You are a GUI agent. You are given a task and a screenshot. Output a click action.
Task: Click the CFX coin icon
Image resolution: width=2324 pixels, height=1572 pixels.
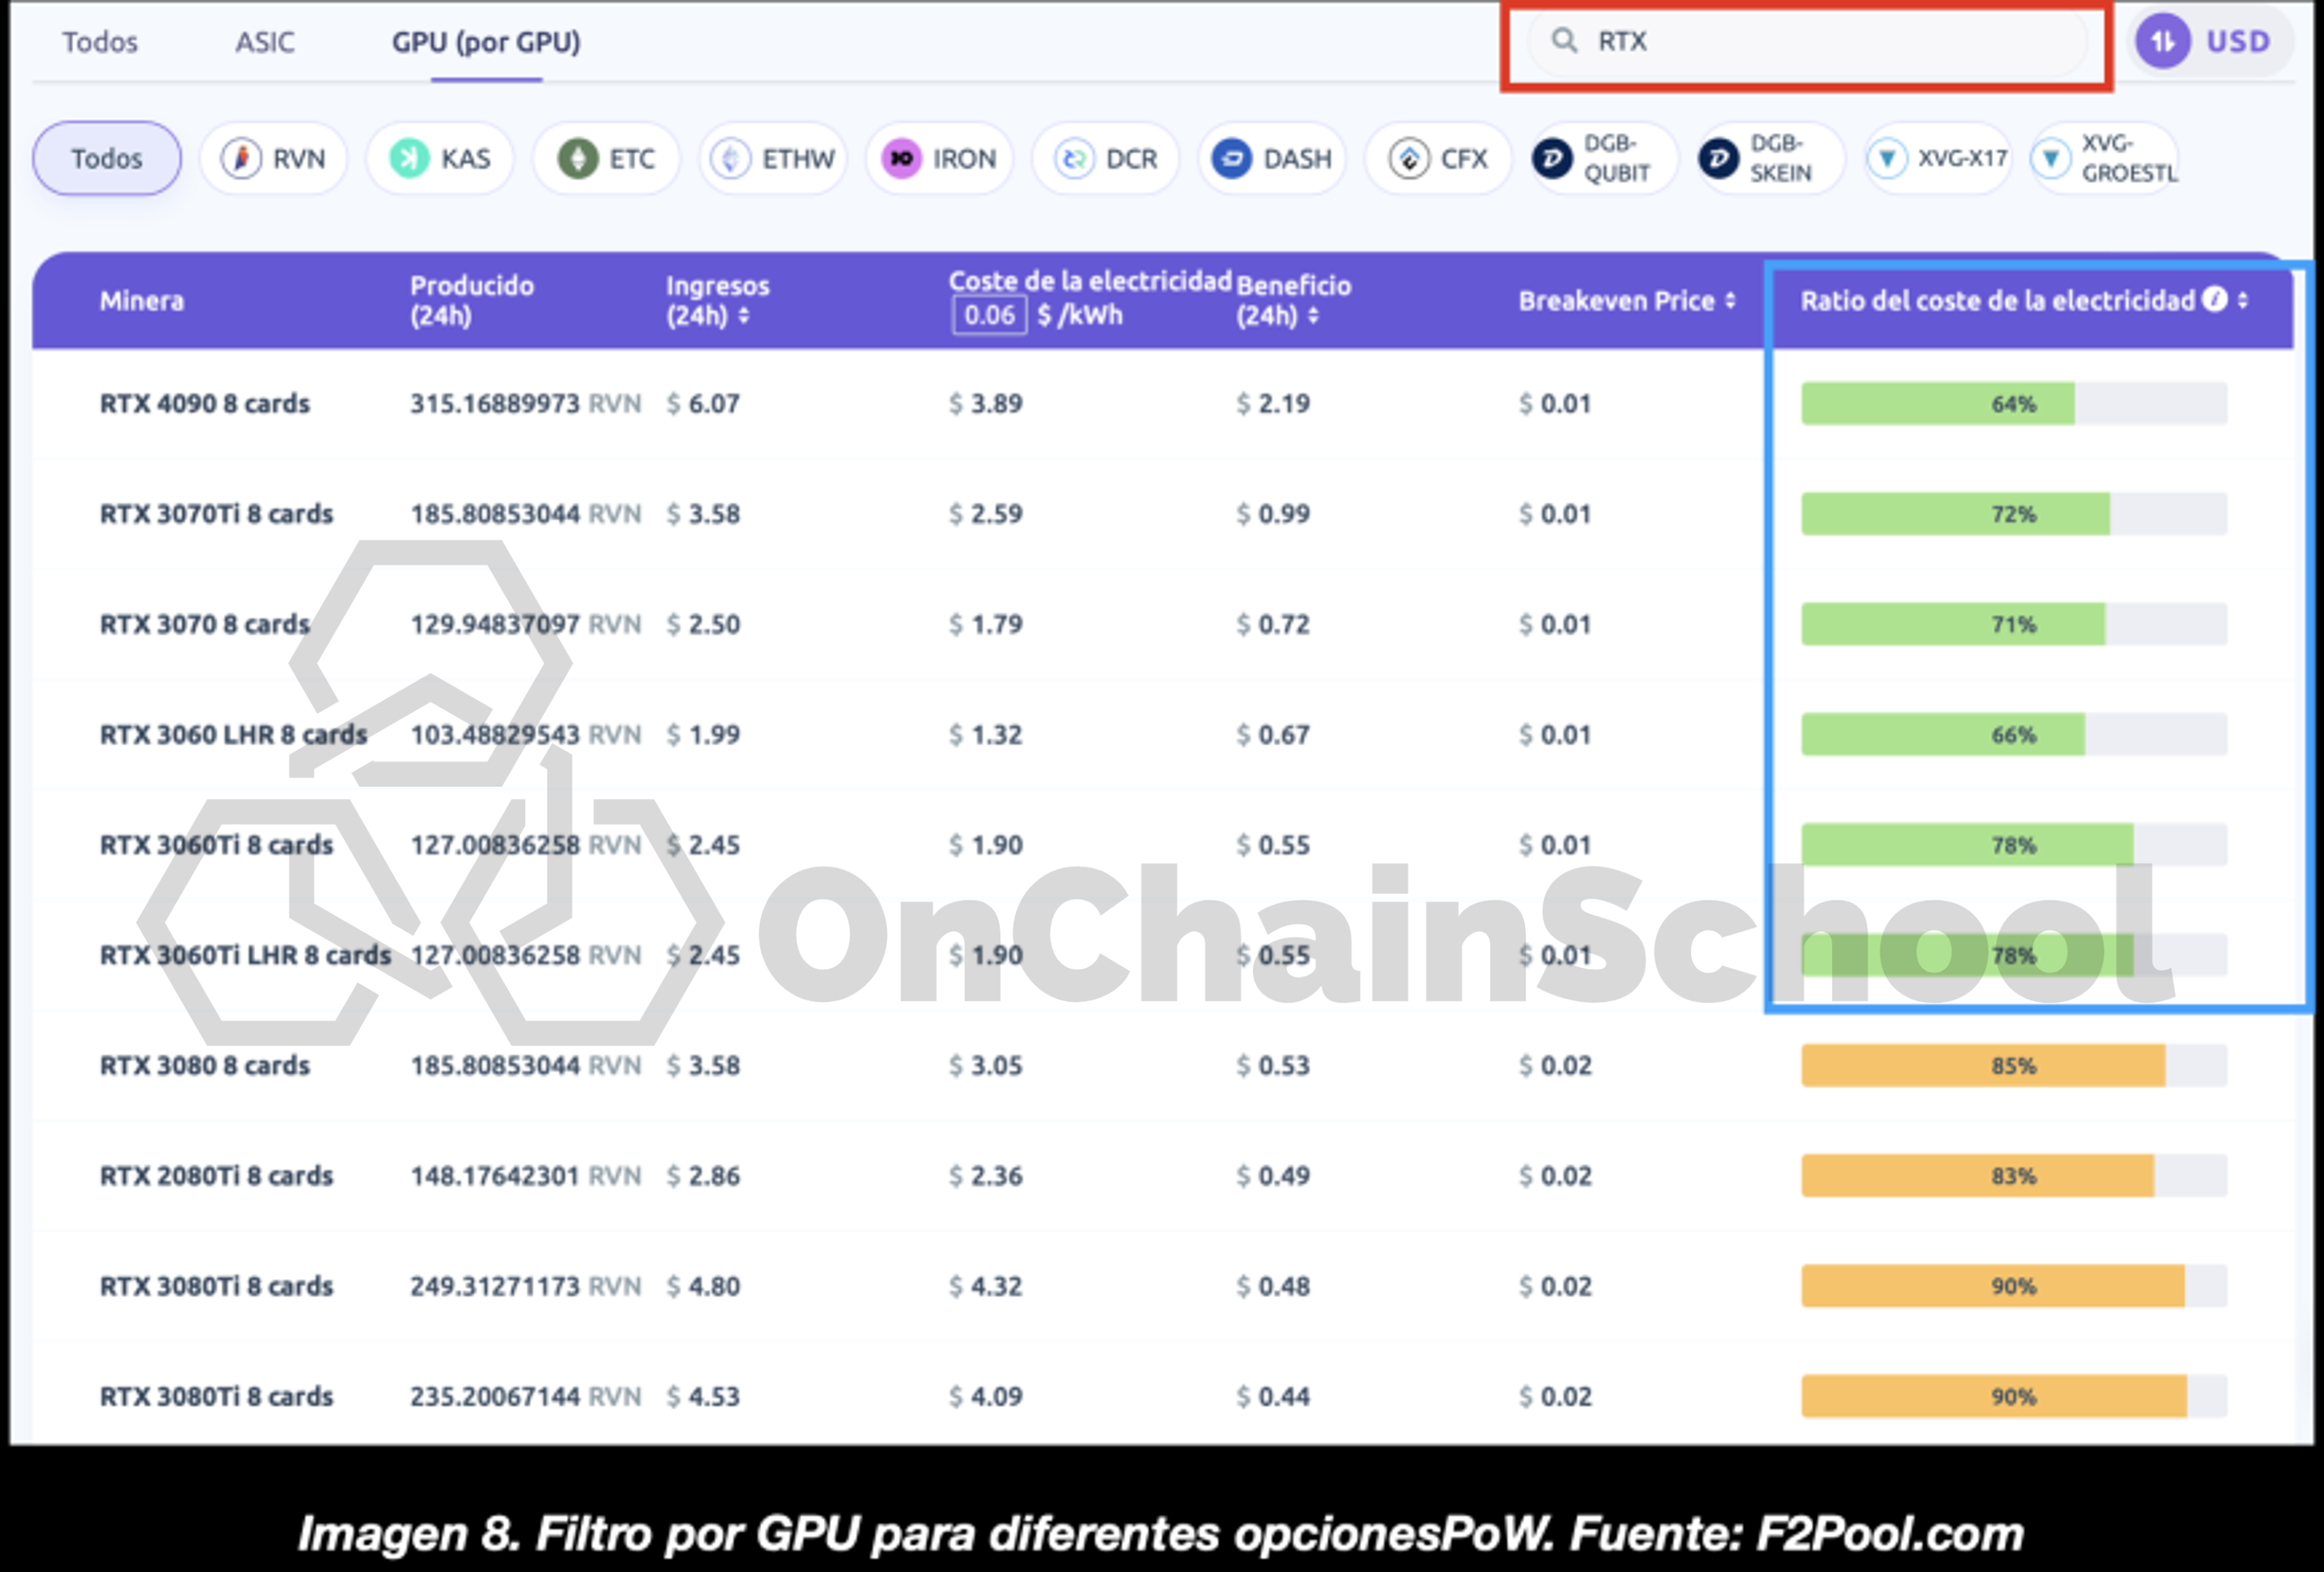[1409, 158]
